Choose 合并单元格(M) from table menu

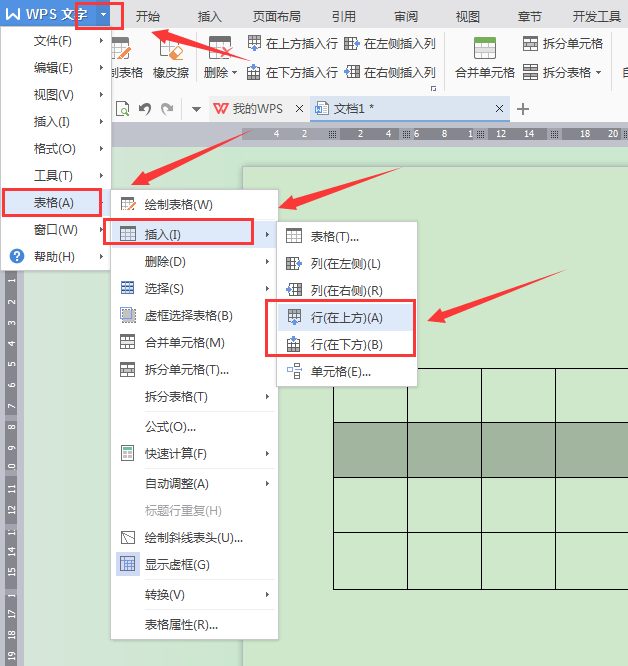tap(194, 343)
